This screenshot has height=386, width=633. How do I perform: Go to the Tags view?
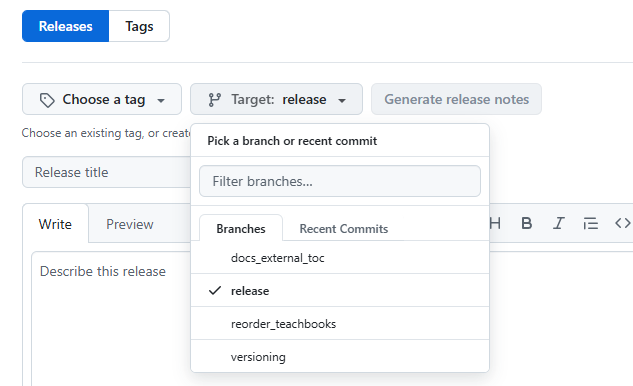click(139, 26)
